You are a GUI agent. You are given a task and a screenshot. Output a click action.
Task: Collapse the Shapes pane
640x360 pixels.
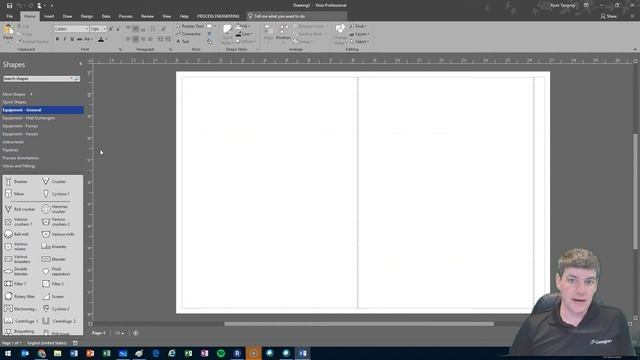click(80, 64)
